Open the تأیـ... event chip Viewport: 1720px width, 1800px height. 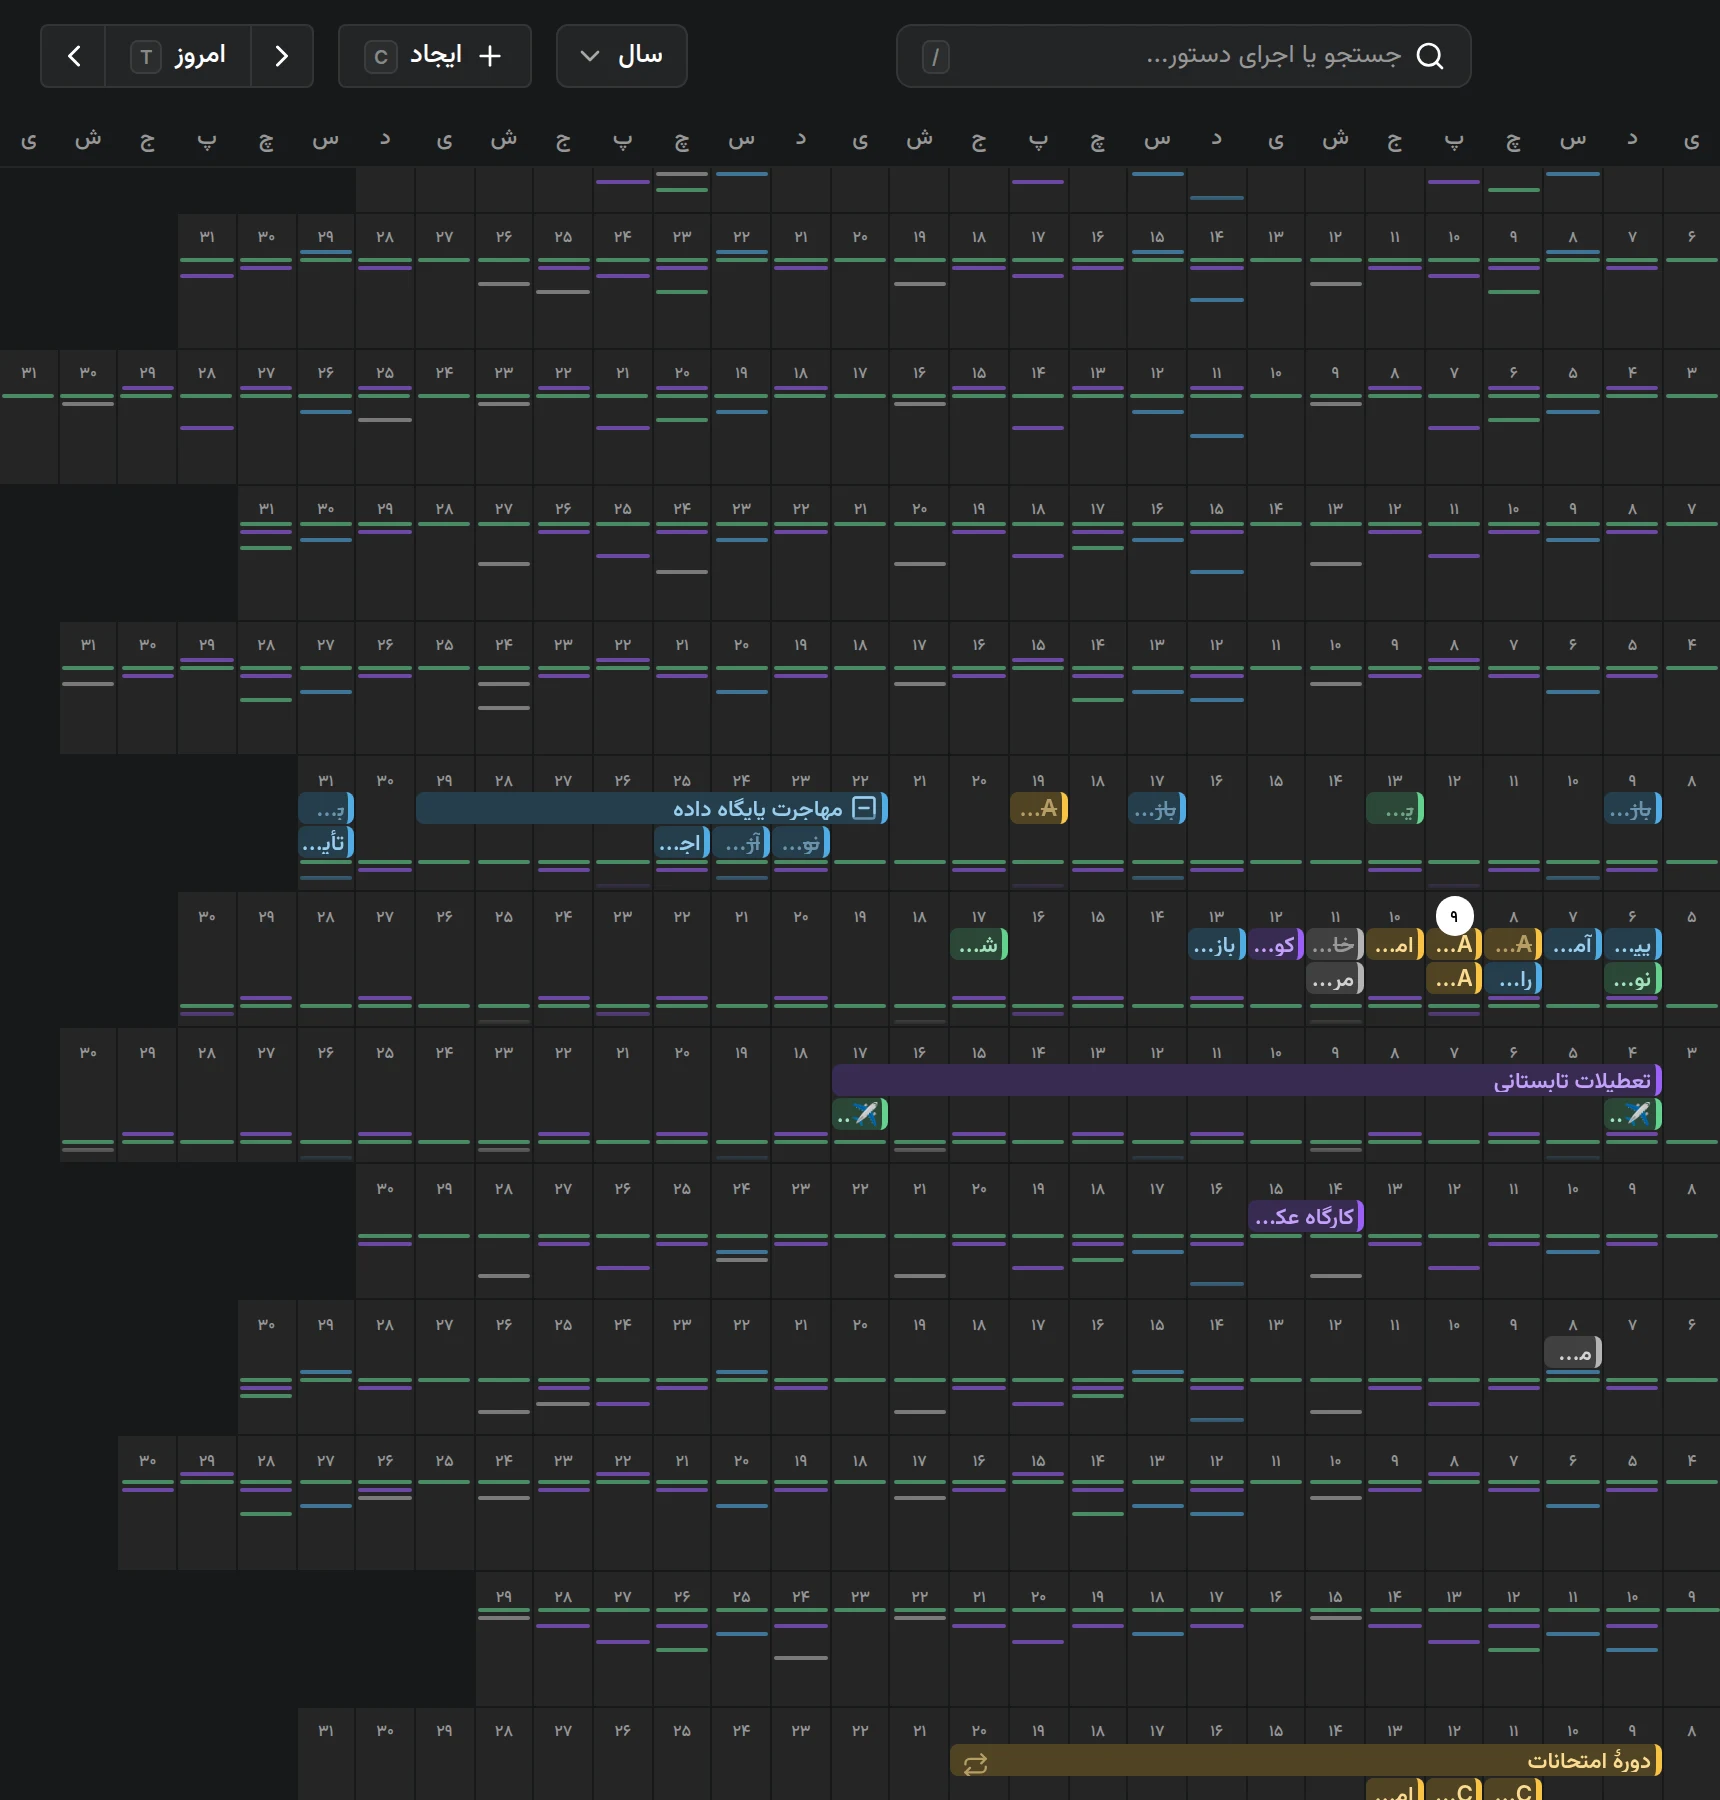pyautogui.click(x=326, y=842)
